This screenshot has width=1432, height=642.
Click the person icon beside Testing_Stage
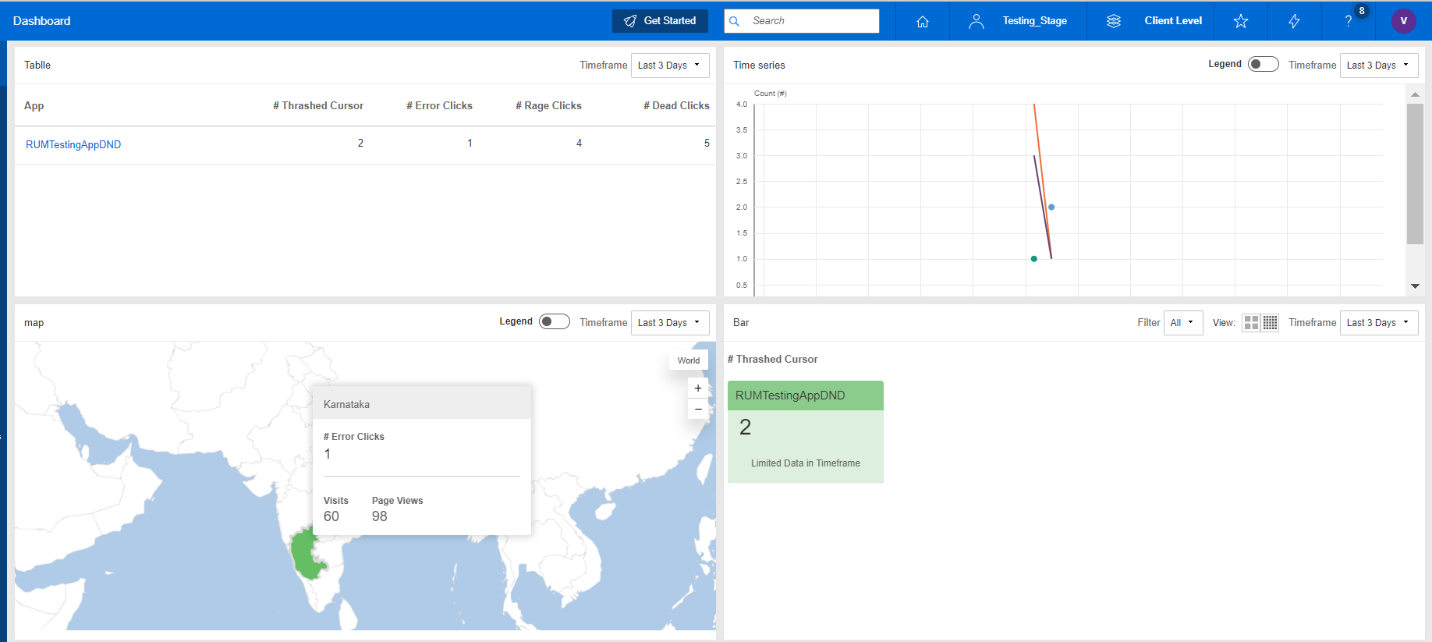(976, 21)
